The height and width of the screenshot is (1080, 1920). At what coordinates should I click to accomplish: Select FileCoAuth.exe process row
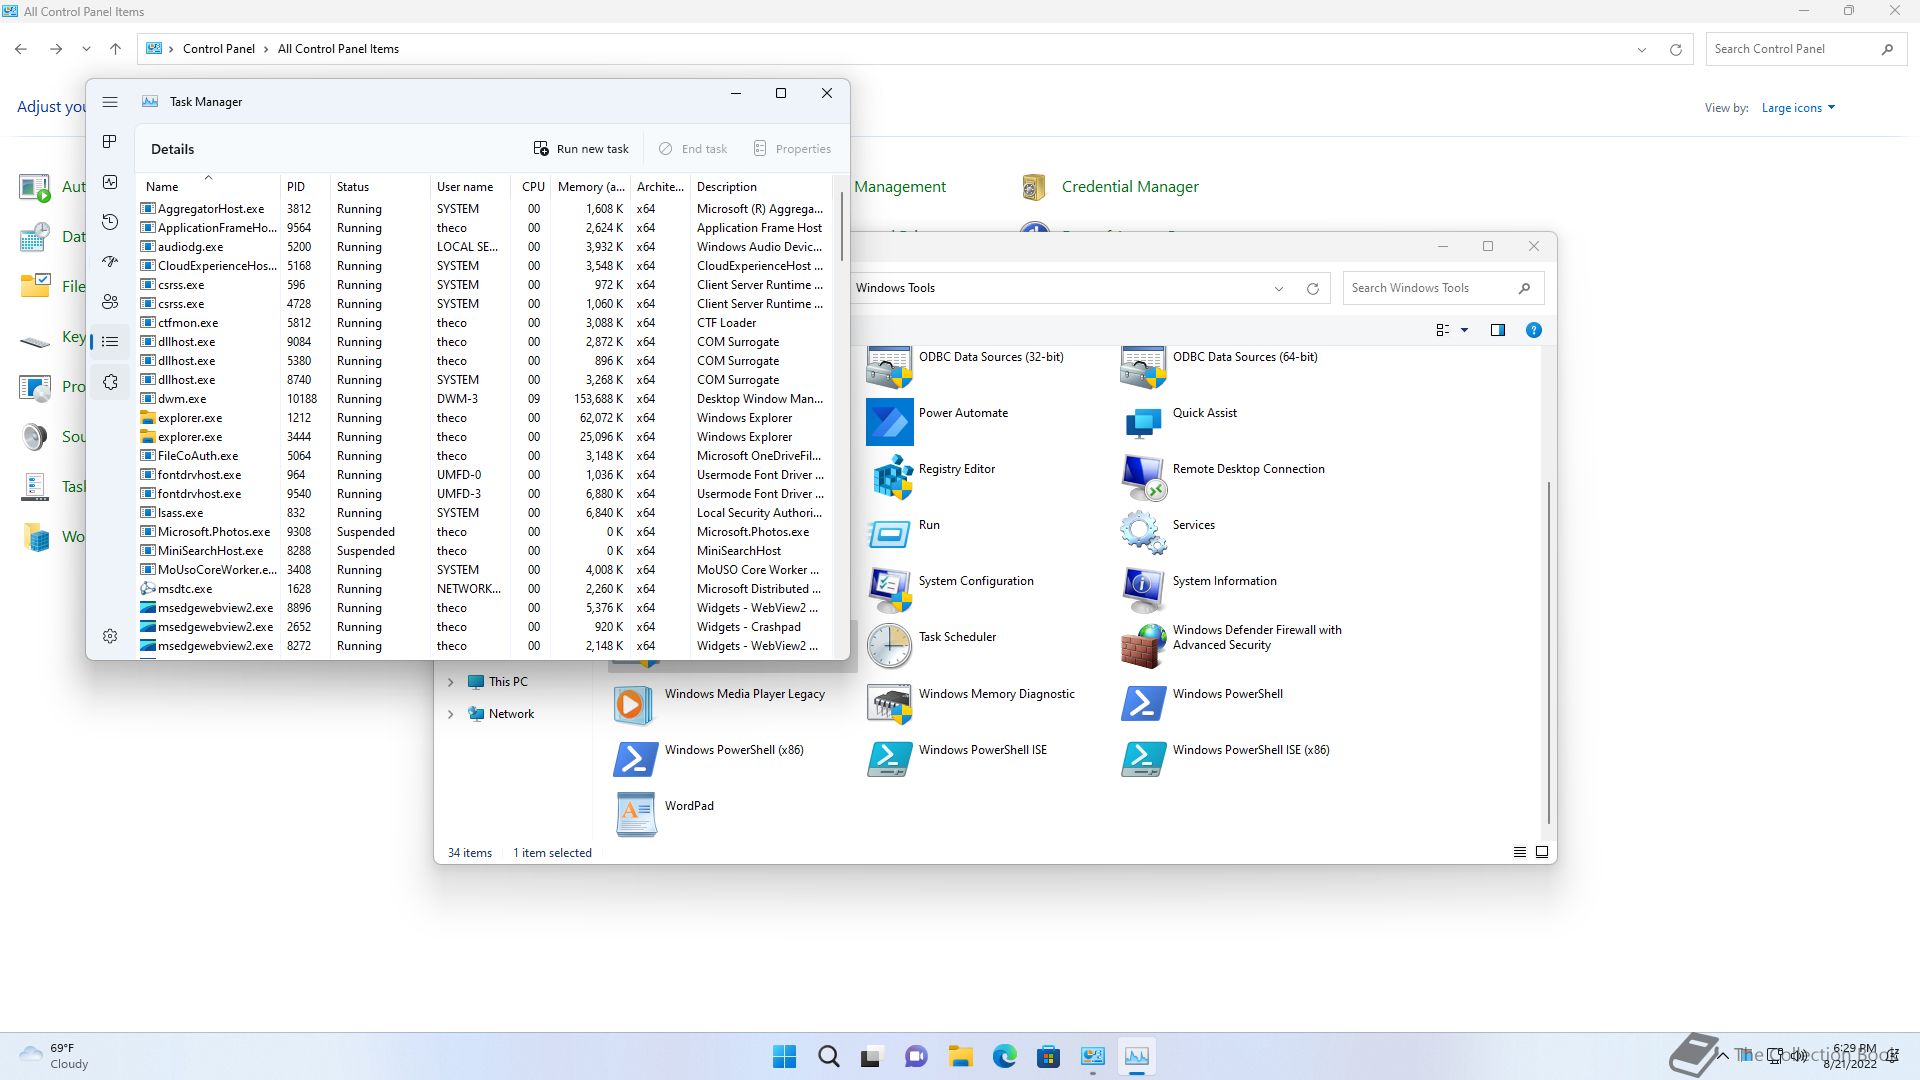(484, 456)
